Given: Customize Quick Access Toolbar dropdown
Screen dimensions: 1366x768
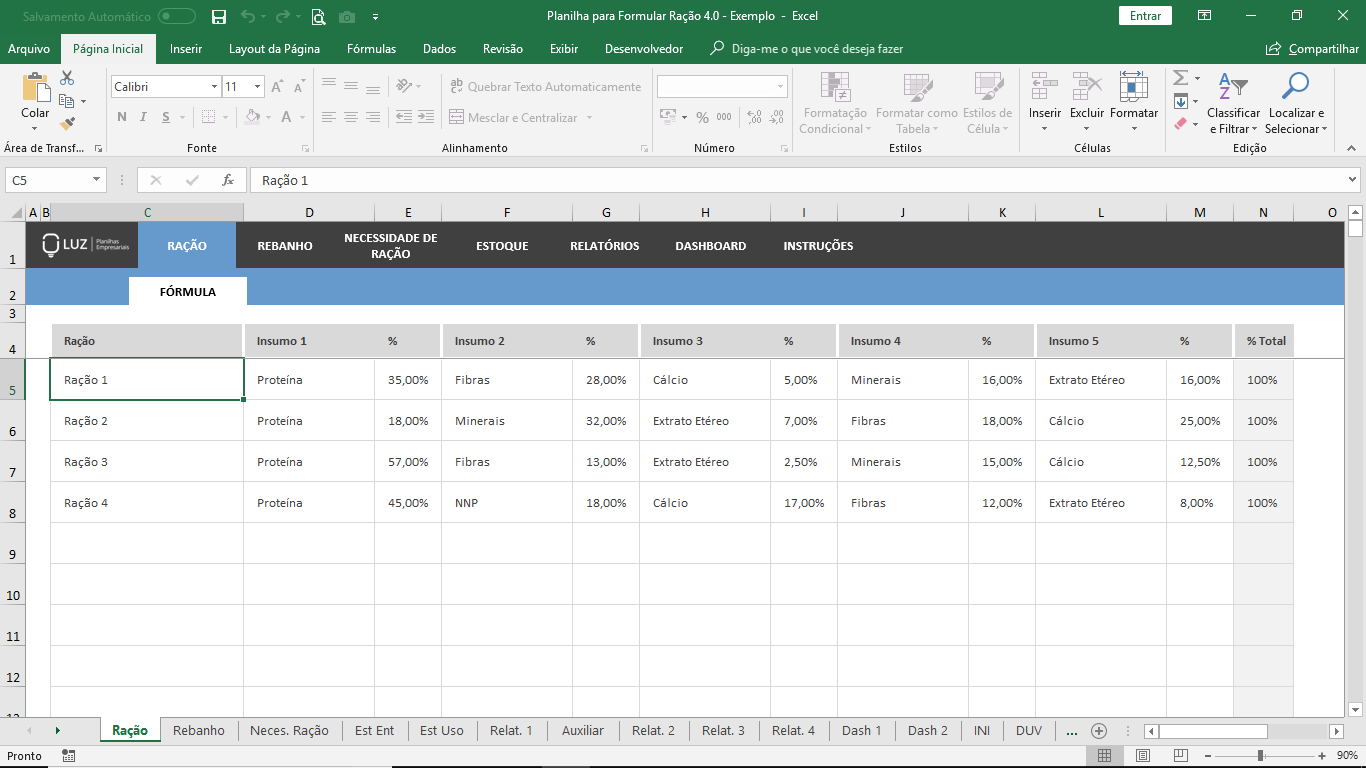Looking at the screenshot, I should (x=375, y=16).
